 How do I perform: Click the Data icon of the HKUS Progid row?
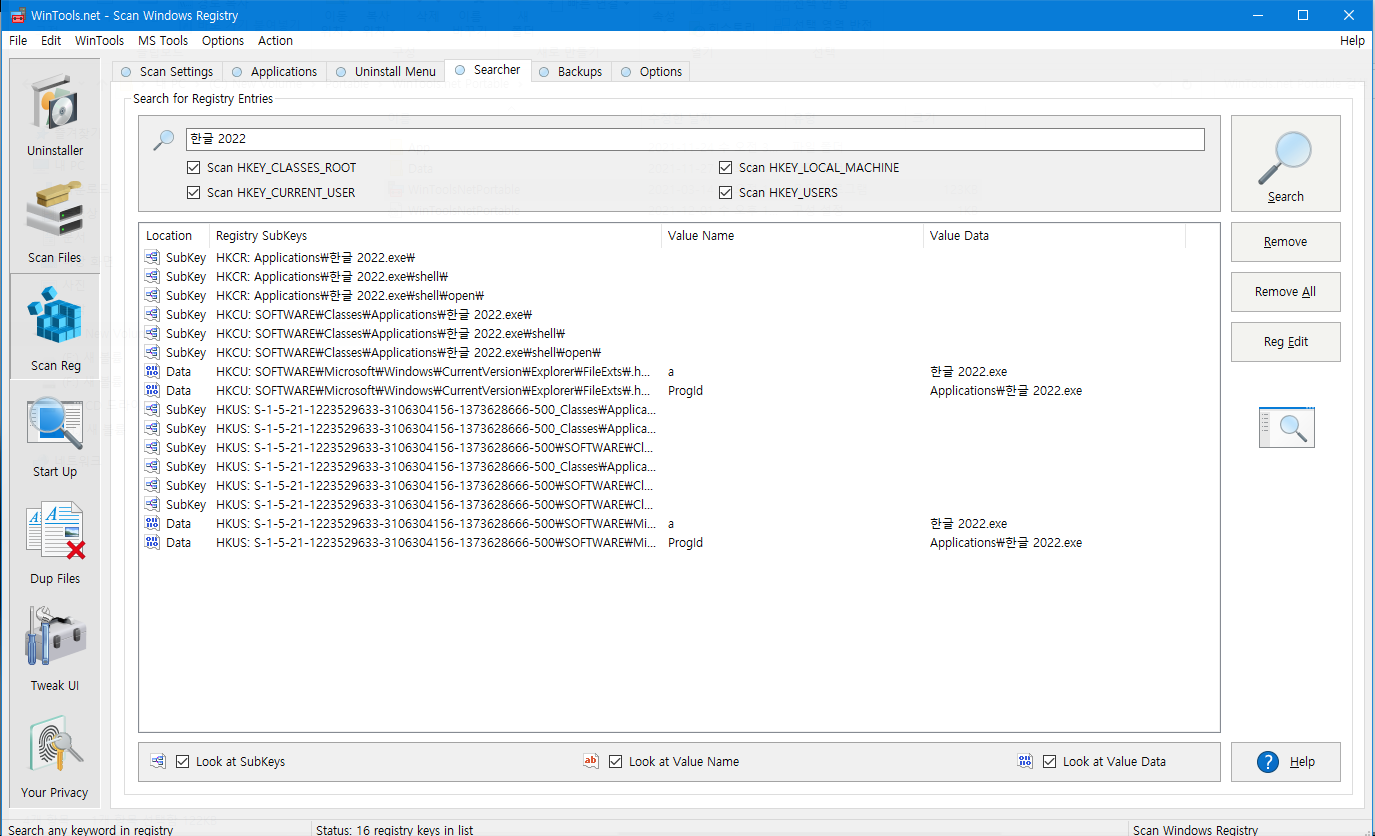pos(153,542)
